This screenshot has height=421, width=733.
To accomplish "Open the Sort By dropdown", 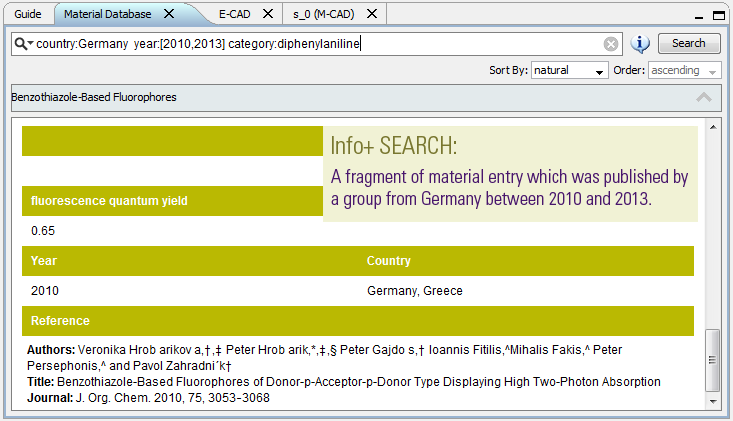I will [569, 71].
